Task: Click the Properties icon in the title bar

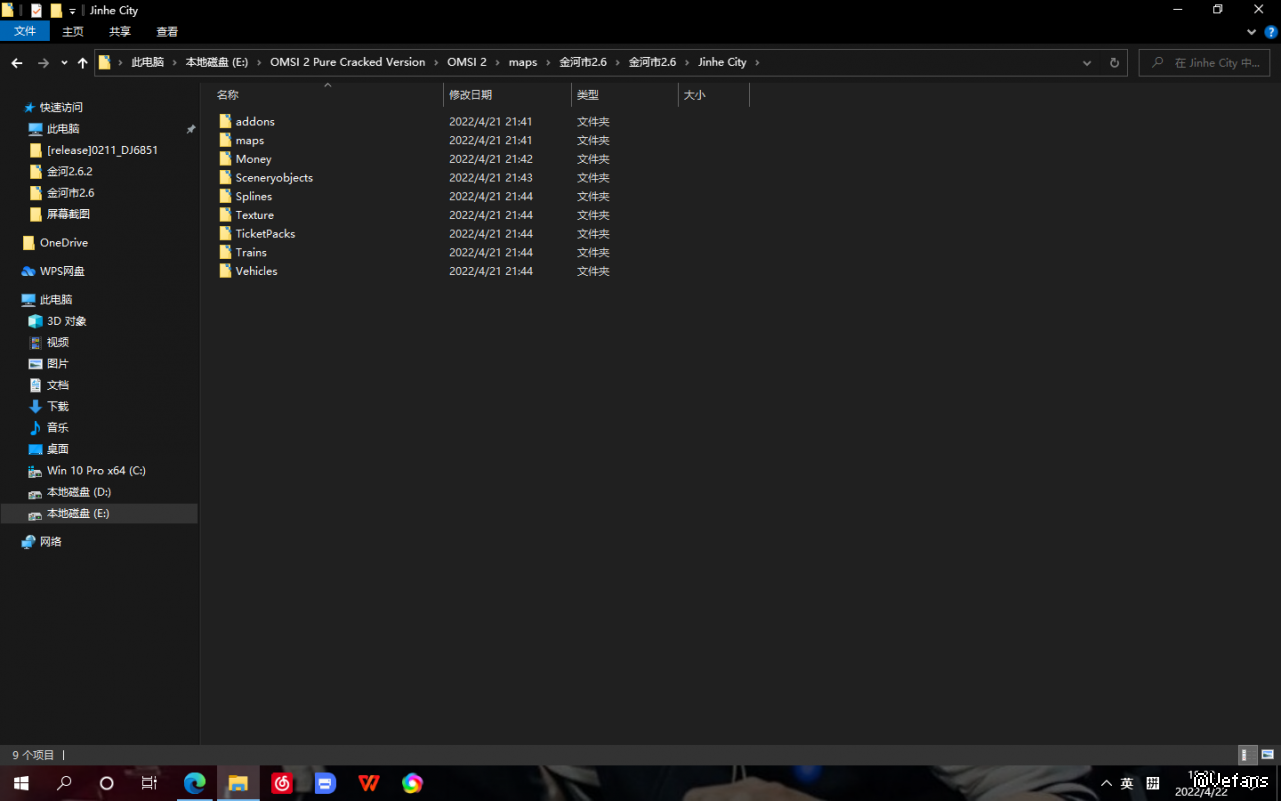Action: [x=37, y=10]
